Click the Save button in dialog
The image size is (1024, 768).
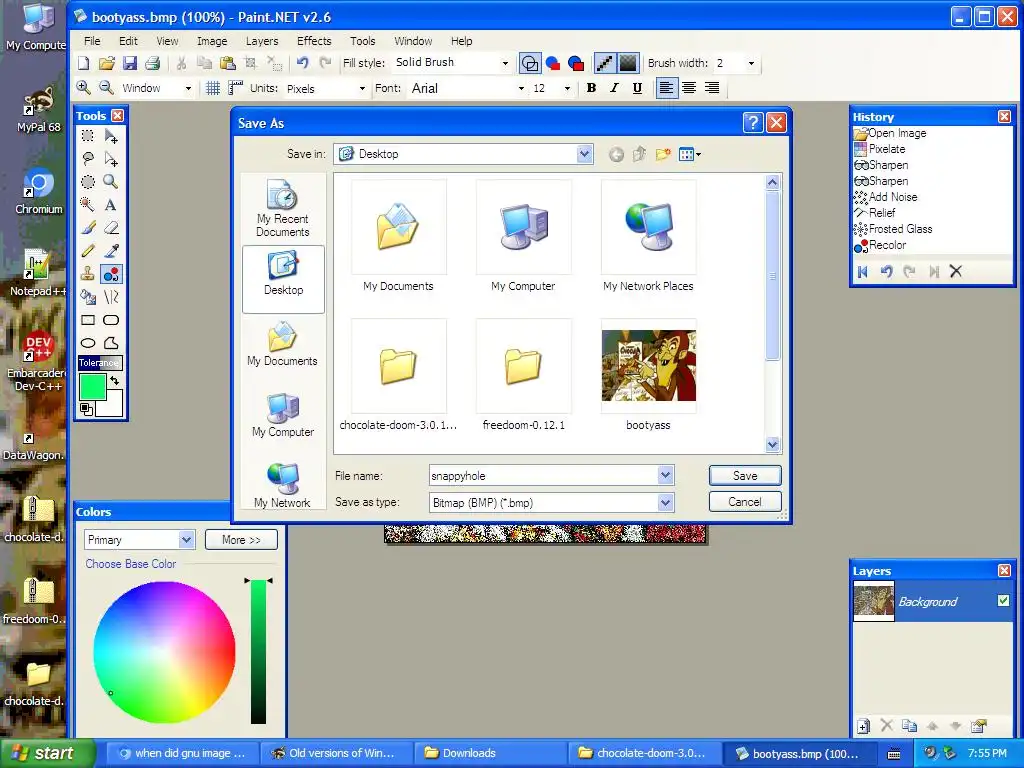tap(745, 475)
